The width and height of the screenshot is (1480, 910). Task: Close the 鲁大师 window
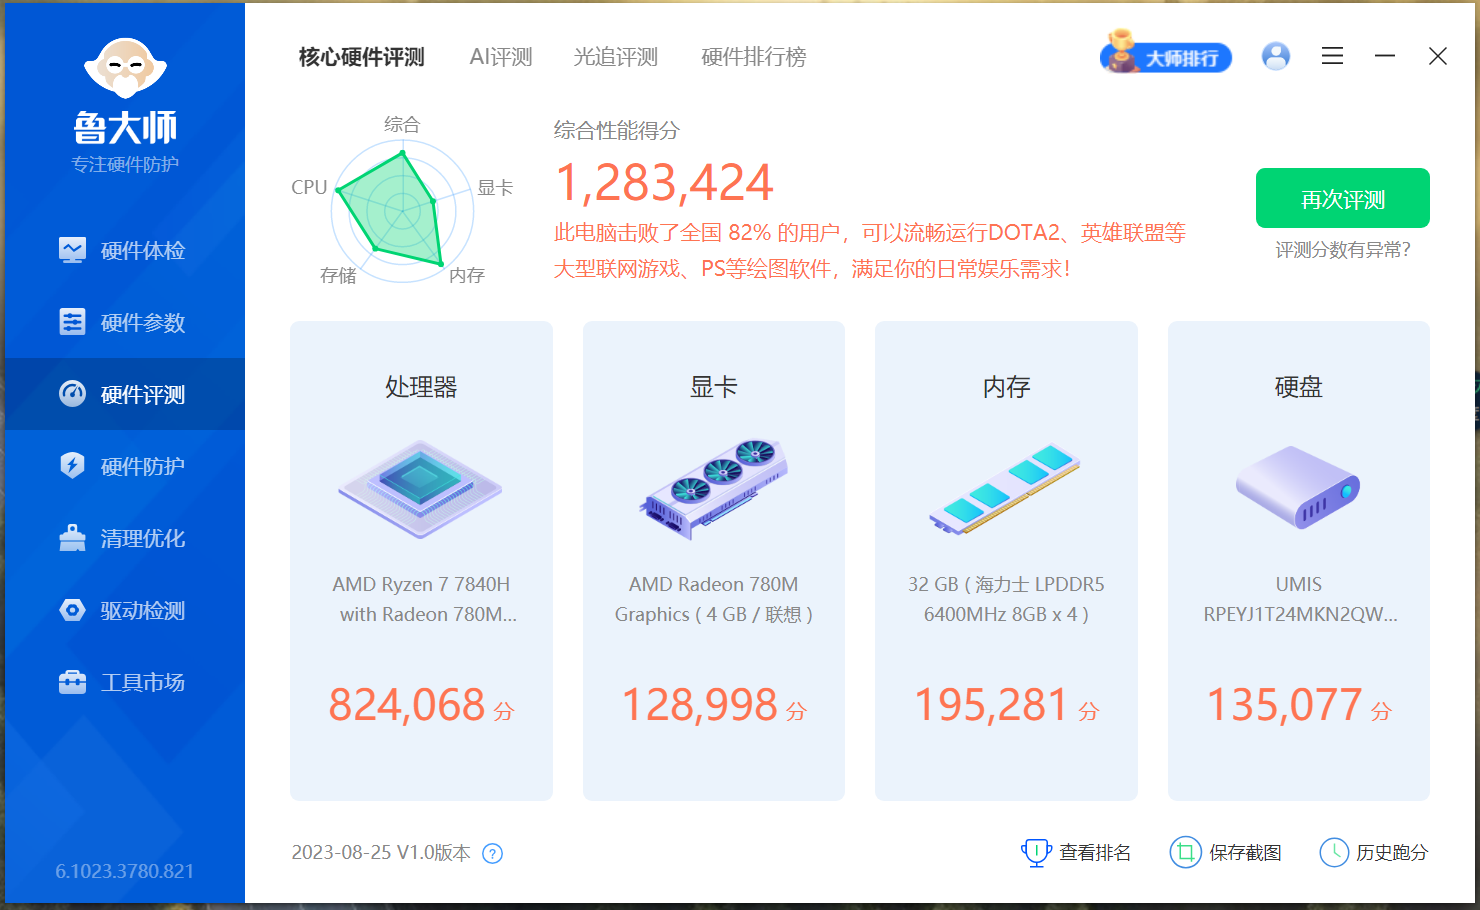[1438, 56]
